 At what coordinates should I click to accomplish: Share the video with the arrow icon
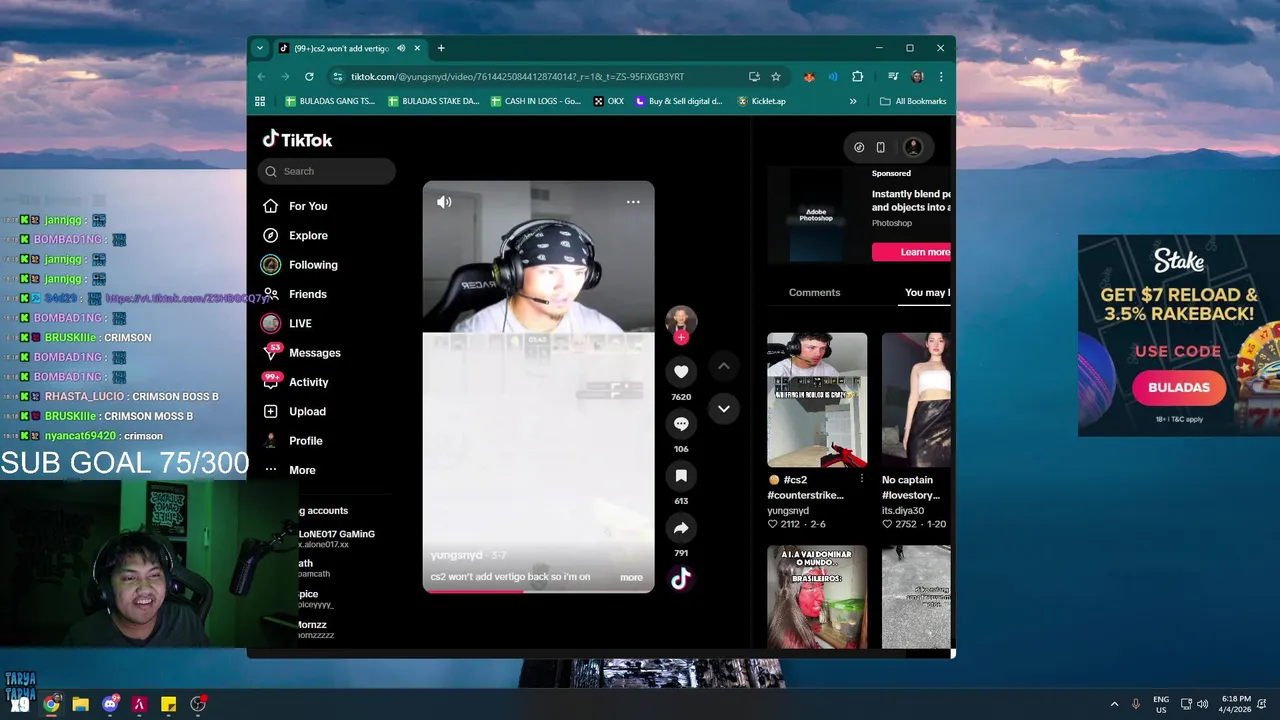pyautogui.click(x=681, y=528)
